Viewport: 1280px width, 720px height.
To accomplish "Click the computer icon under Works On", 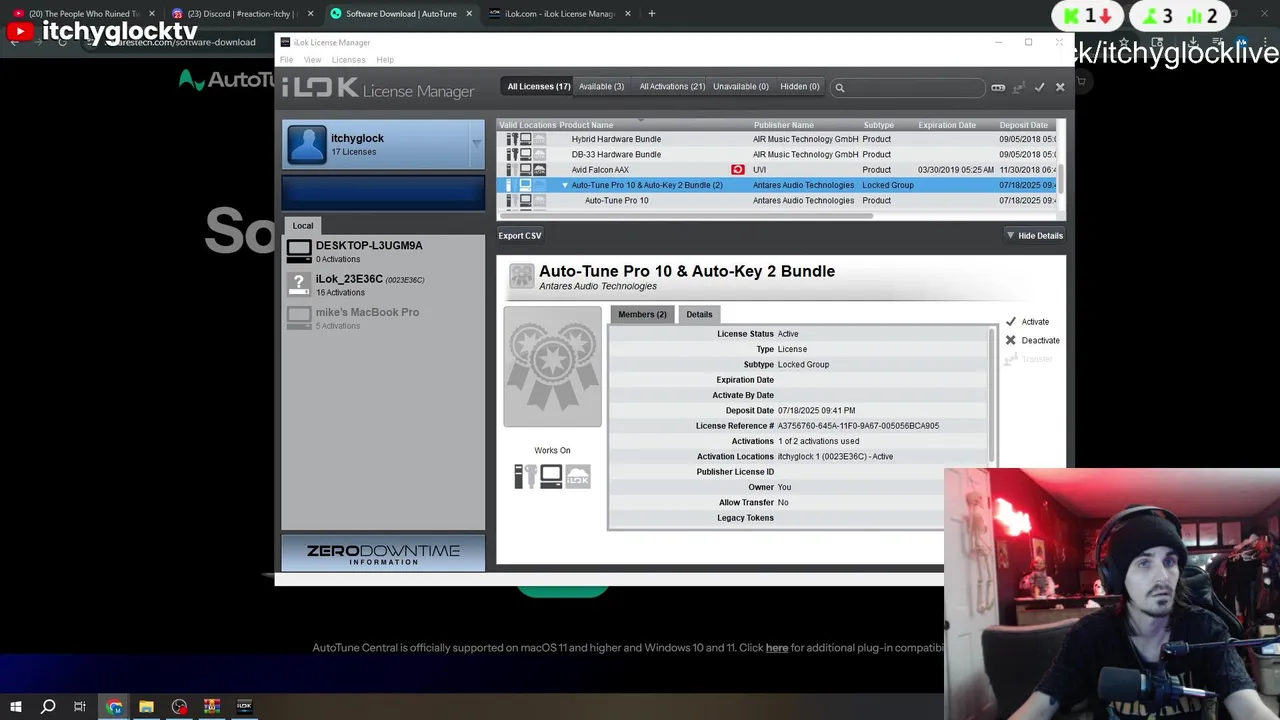I will (x=551, y=477).
